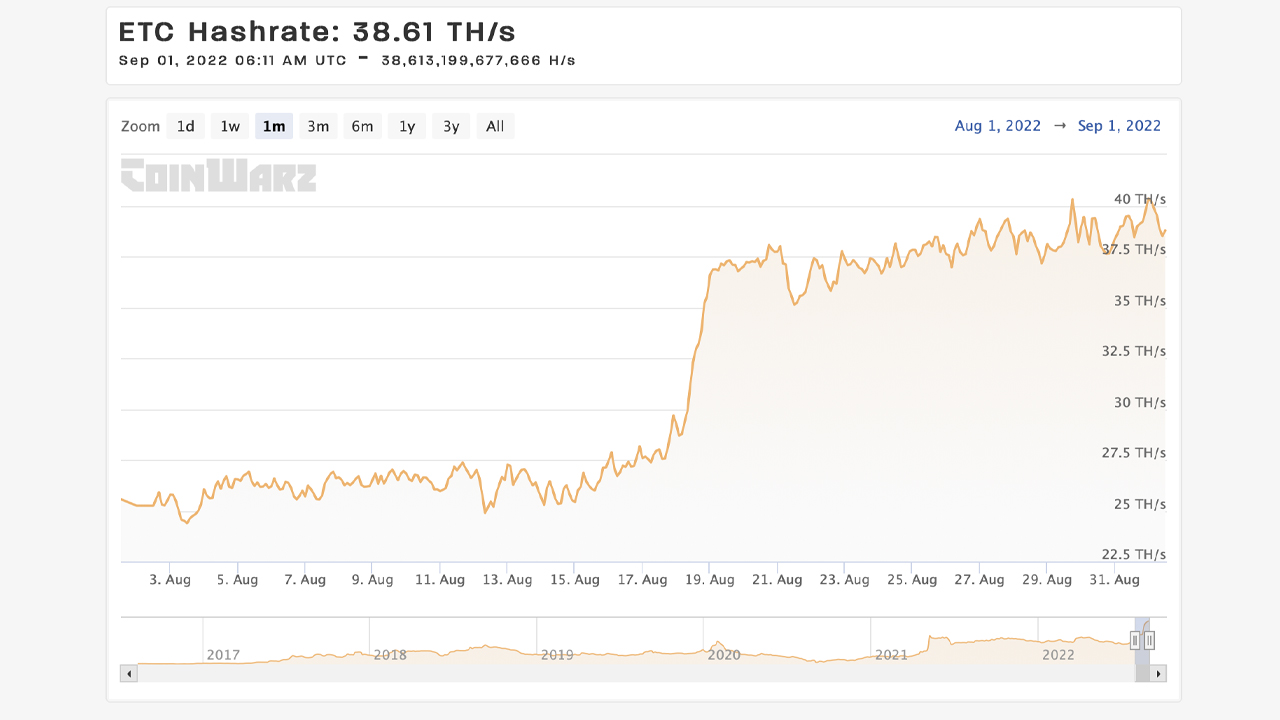This screenshot has height=720, width=1280.
Task: Click the 2021 label in navigator
Action: (x=891, y=655)
